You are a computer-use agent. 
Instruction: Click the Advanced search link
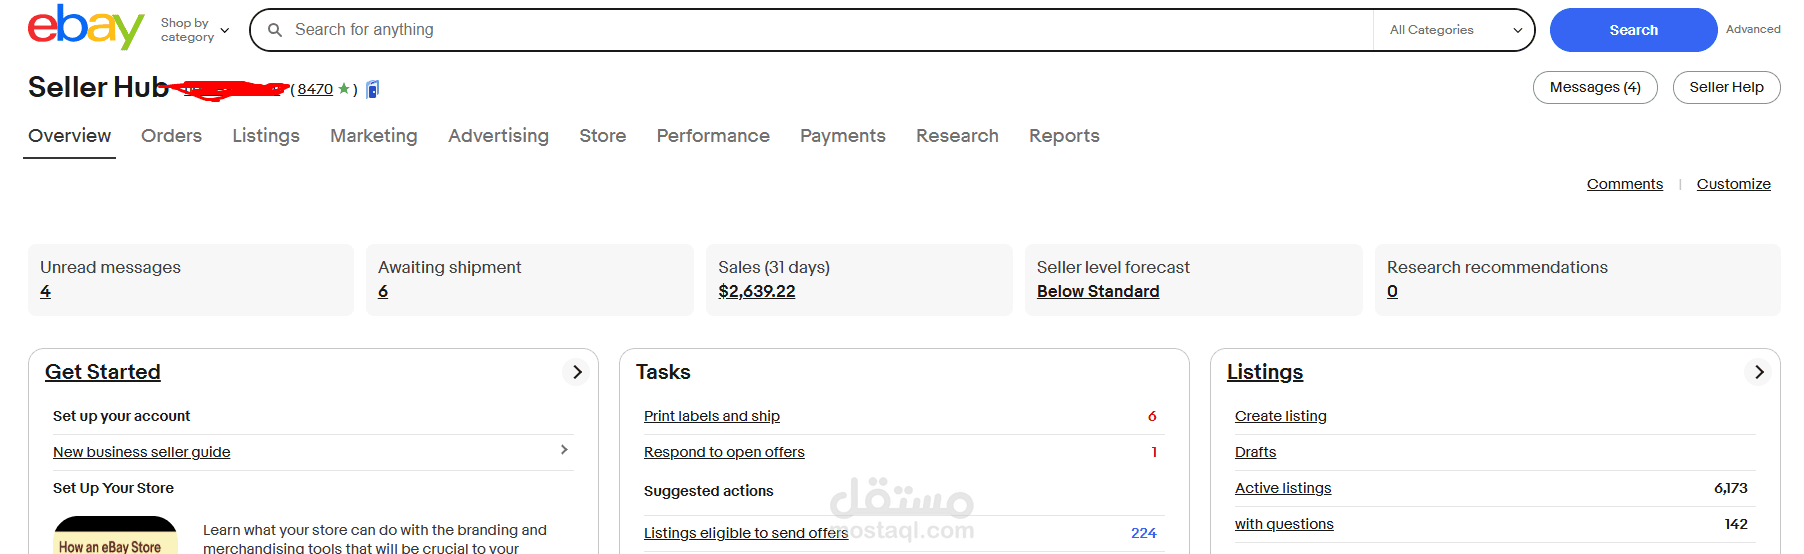[x=1753, y=29]
